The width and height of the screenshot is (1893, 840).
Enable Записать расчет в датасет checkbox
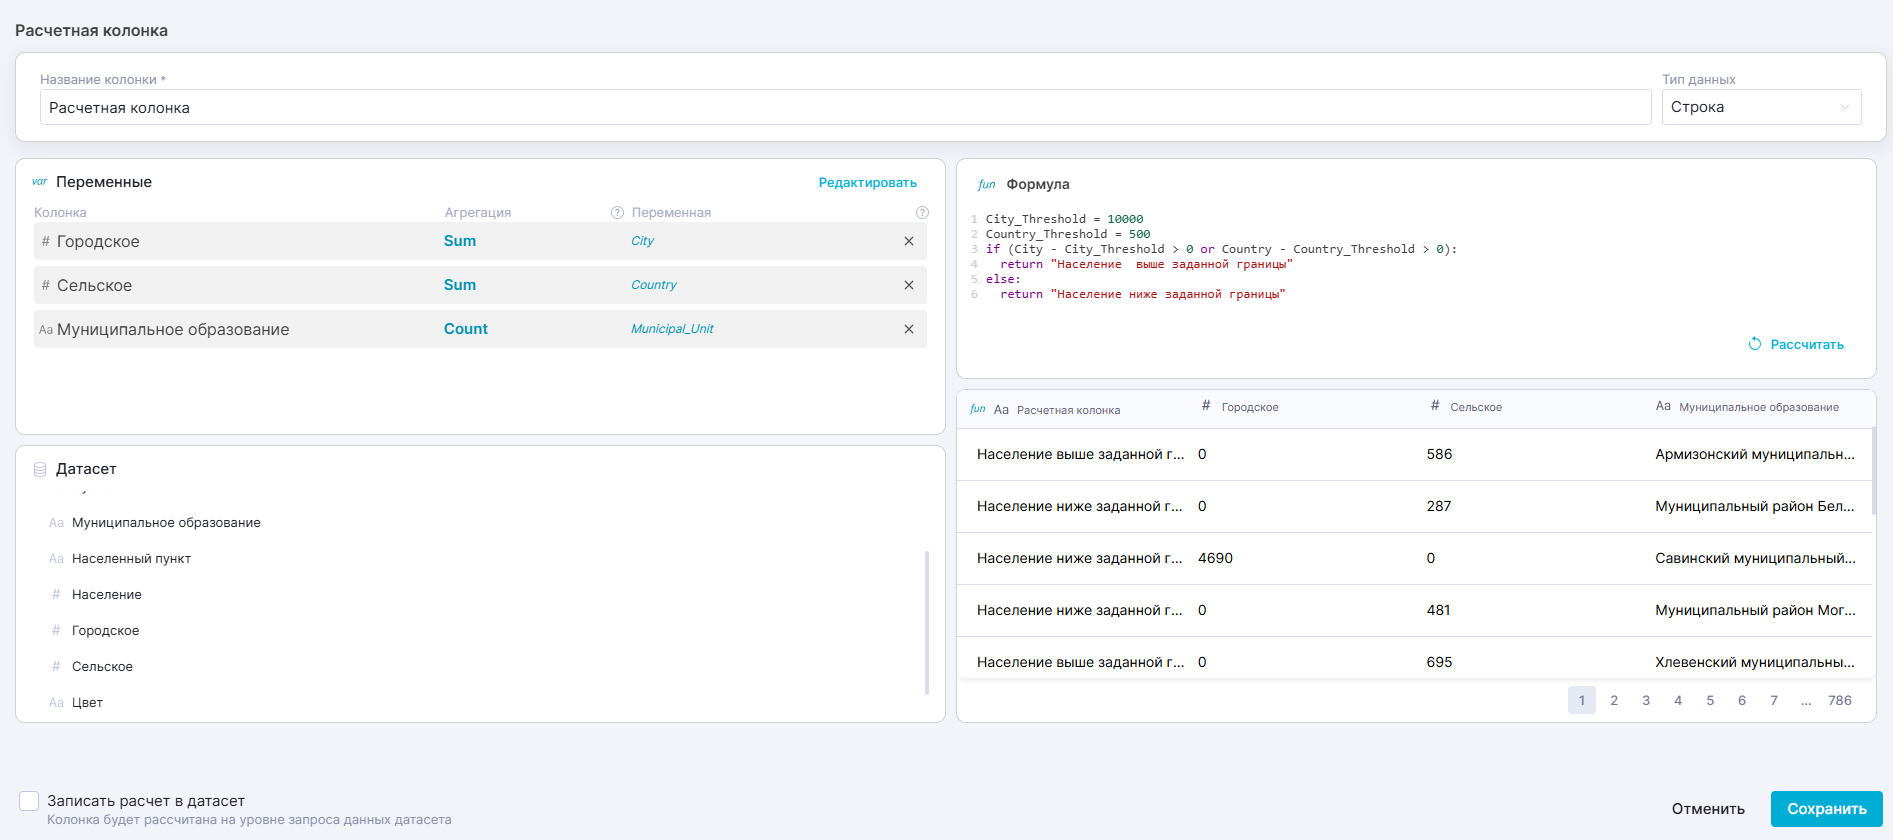[x=29, y=801]
